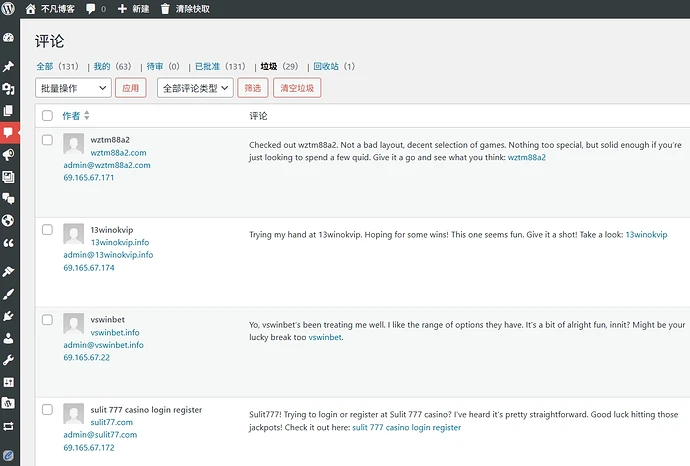Open the Plugins plug sidebar icon
Image resolution: width=690 pixels, height=466 pixels.
coord(8,316)
